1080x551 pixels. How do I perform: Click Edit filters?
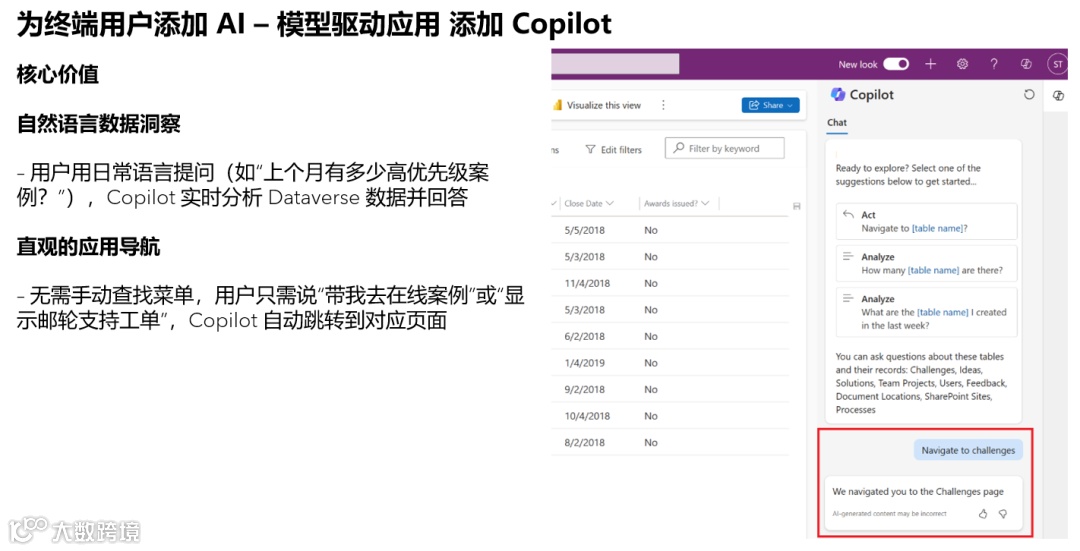pyautogui.click(x=621, y=149)
